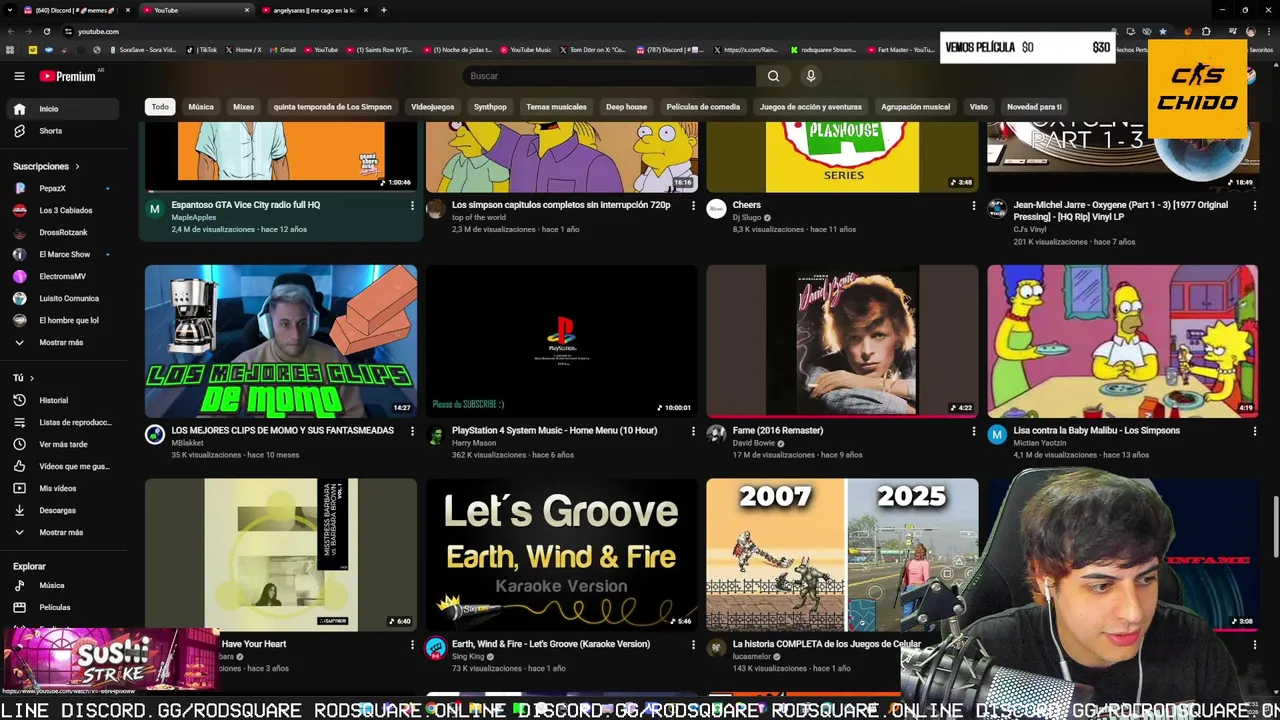Viewport: 1280px width, 720px height.
Task: Open the YouTube Music bookmark
Action: pyautogui.click(x=526, y=49)
